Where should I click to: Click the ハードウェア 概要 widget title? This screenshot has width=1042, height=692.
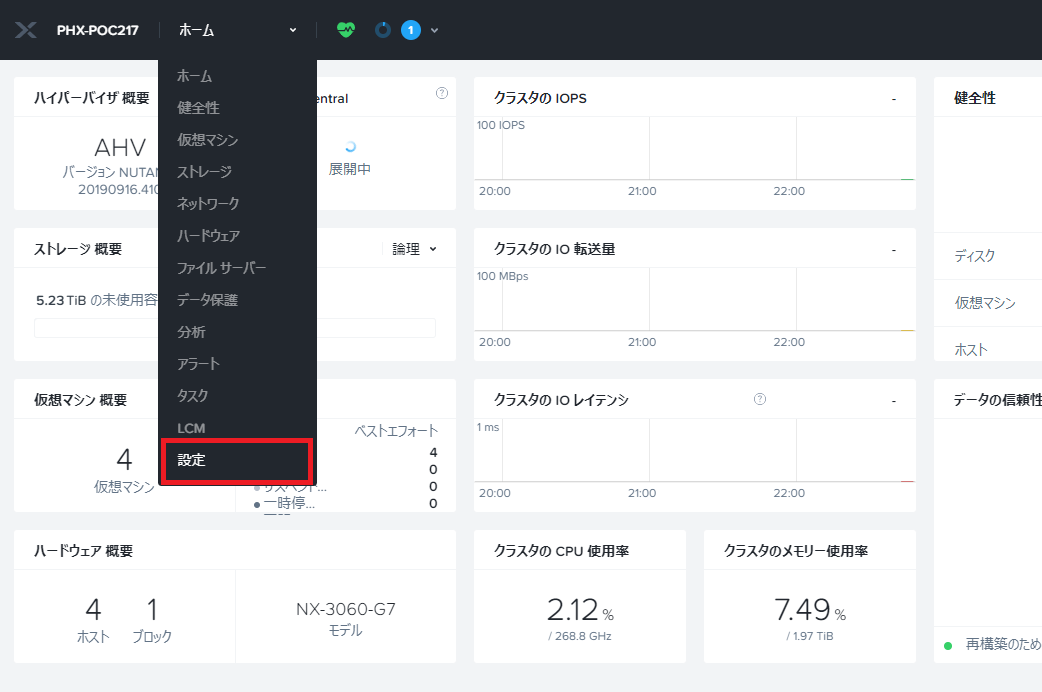pyautogui.click(x=84, y=551)
